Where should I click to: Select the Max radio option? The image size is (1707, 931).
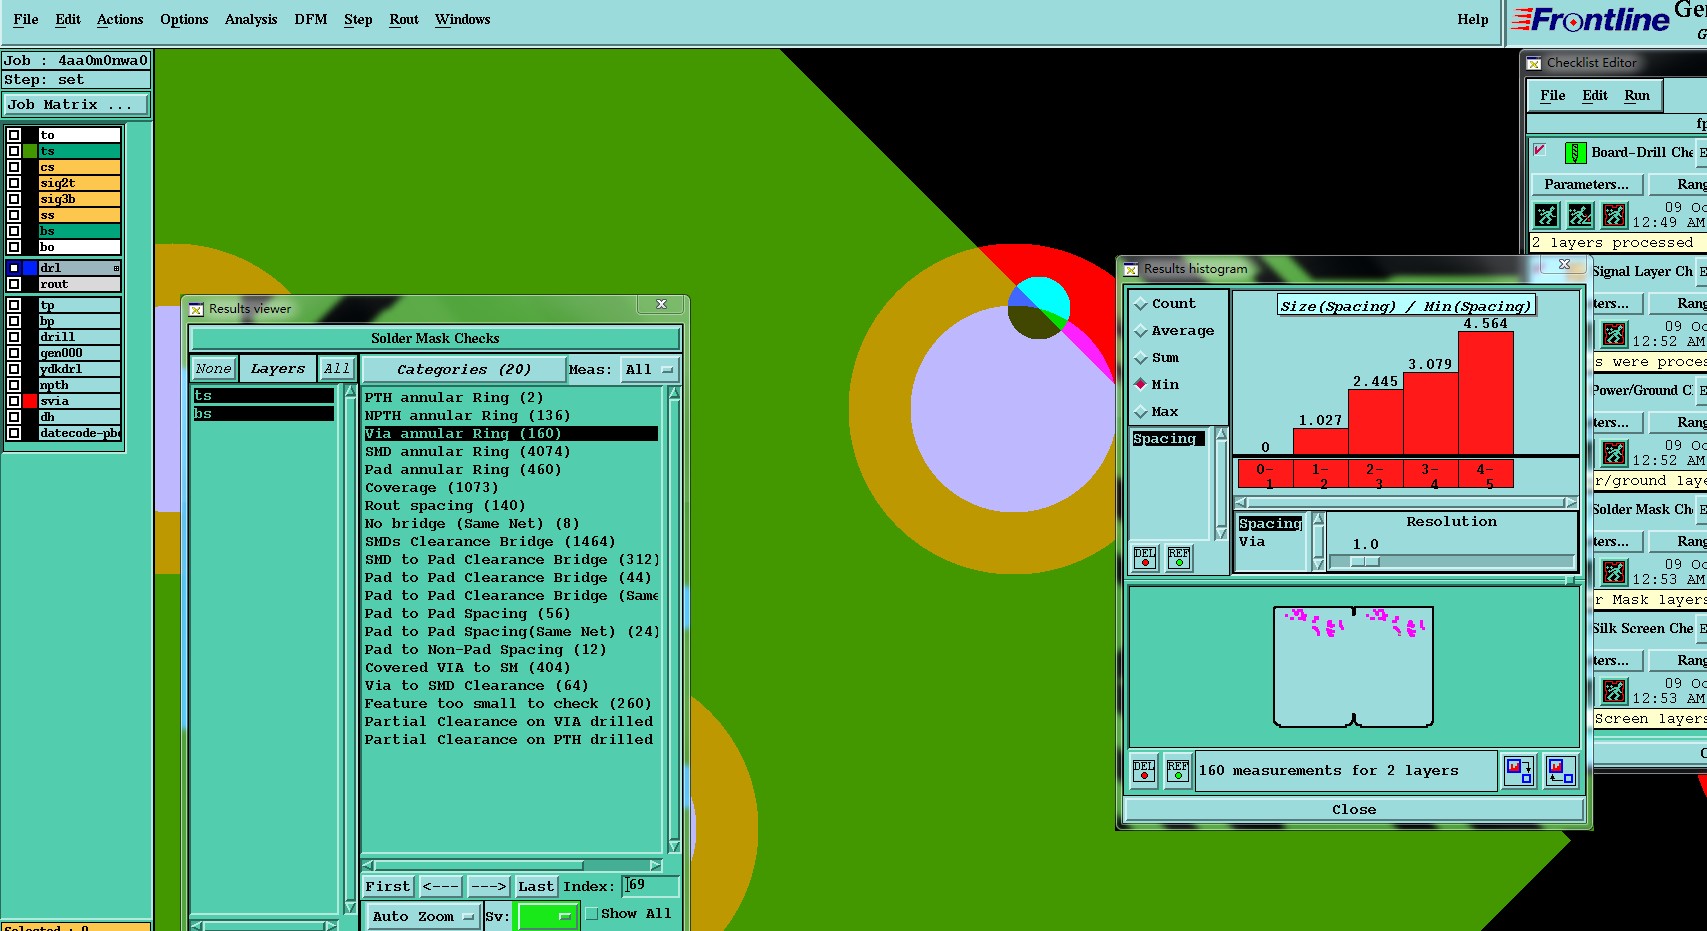[x=1140, y=411]
